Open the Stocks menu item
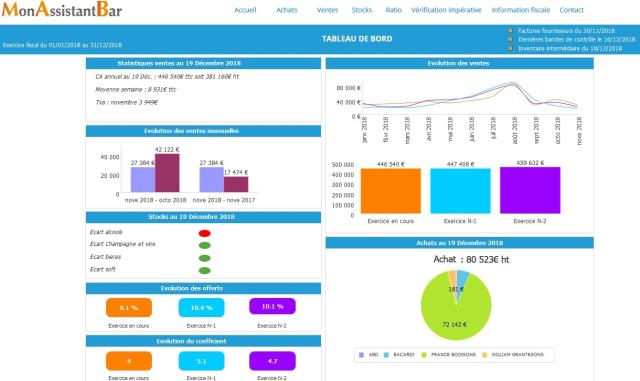The height and width of the screenshot is (381, 640). [x=362, y=10]
